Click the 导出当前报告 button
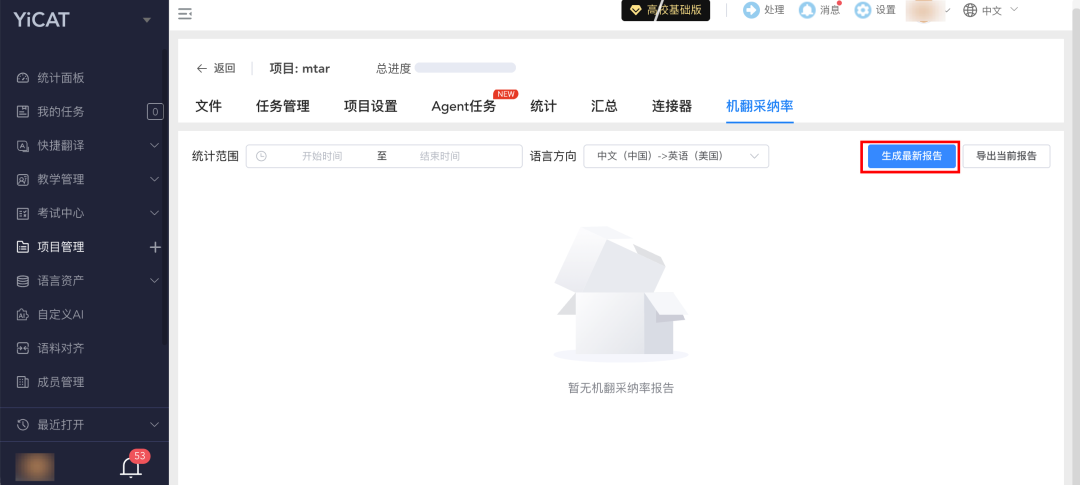 point(1006,156)
